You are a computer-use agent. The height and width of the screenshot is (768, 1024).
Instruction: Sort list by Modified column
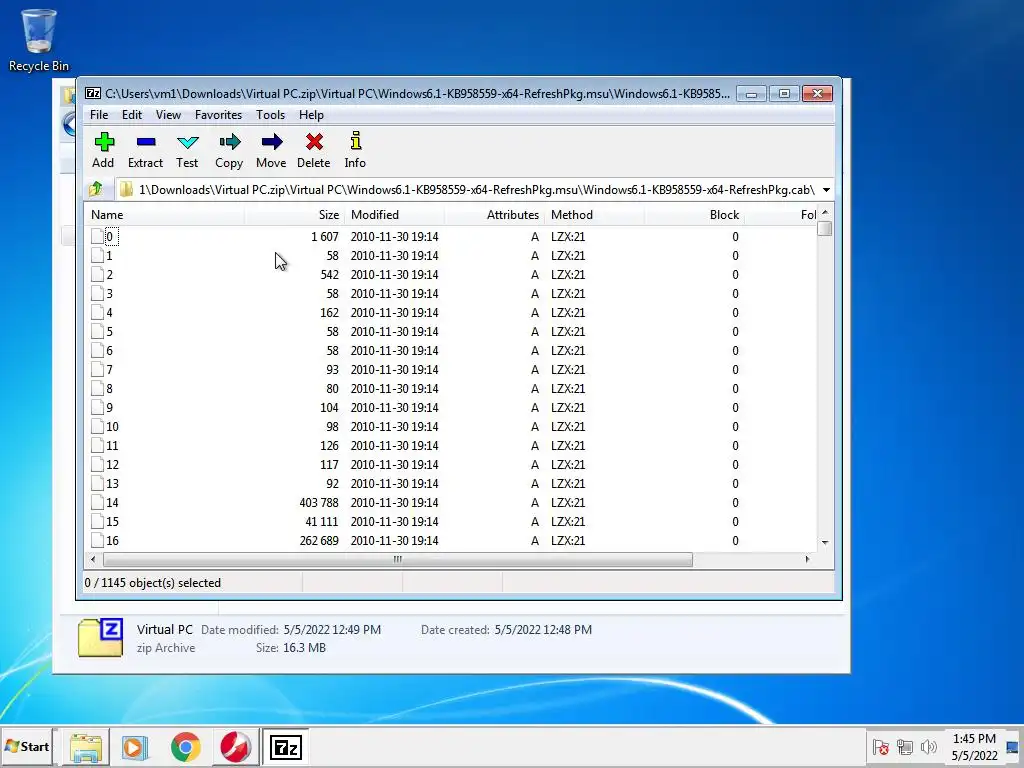[x=394, y=215]
